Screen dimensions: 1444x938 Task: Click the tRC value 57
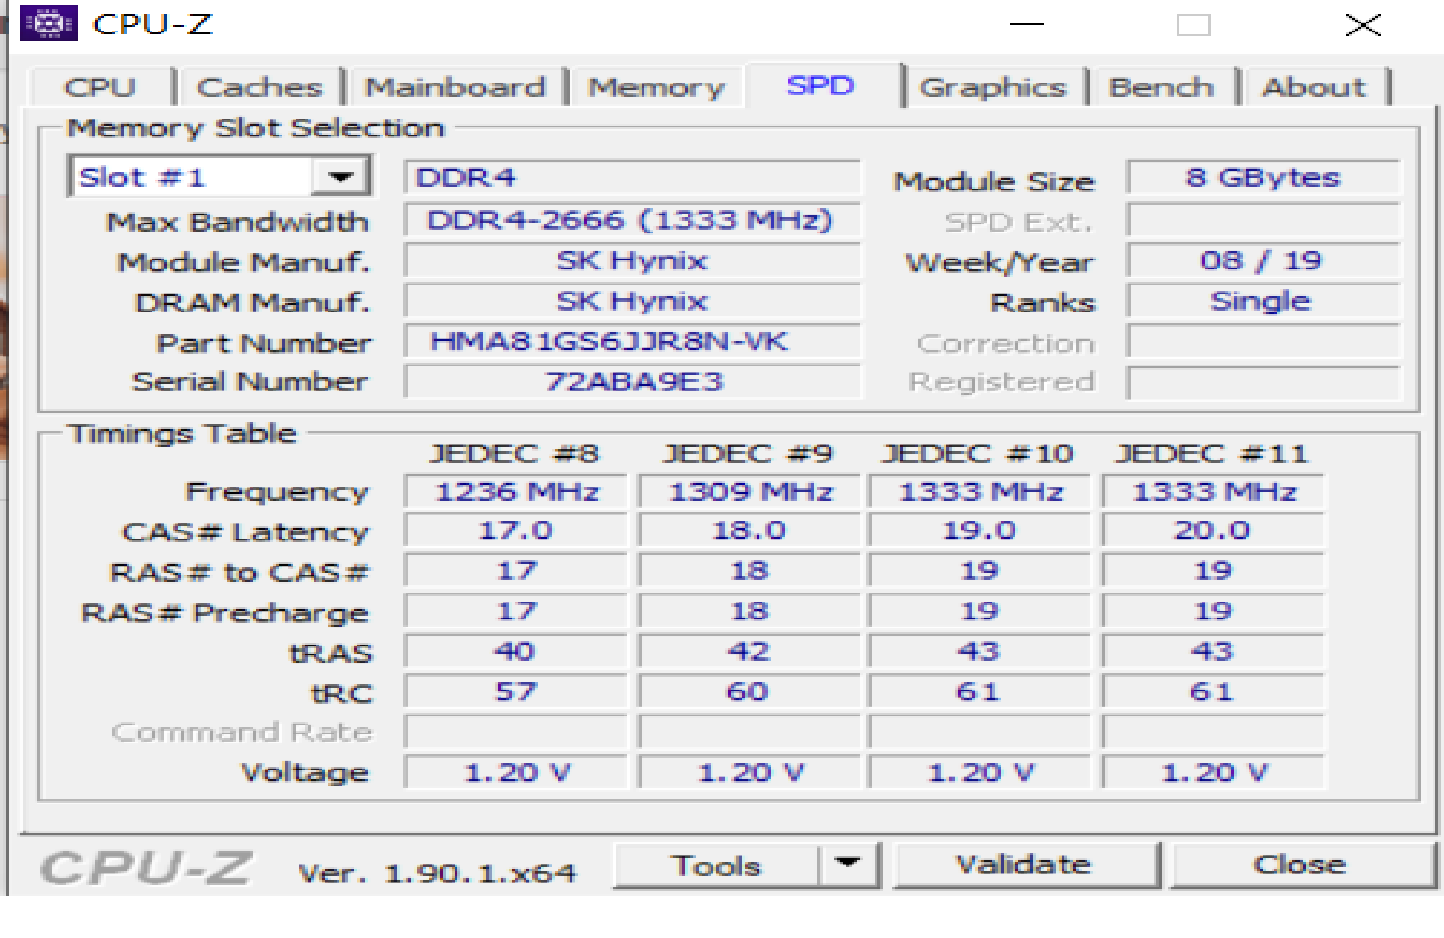(516, 691)
